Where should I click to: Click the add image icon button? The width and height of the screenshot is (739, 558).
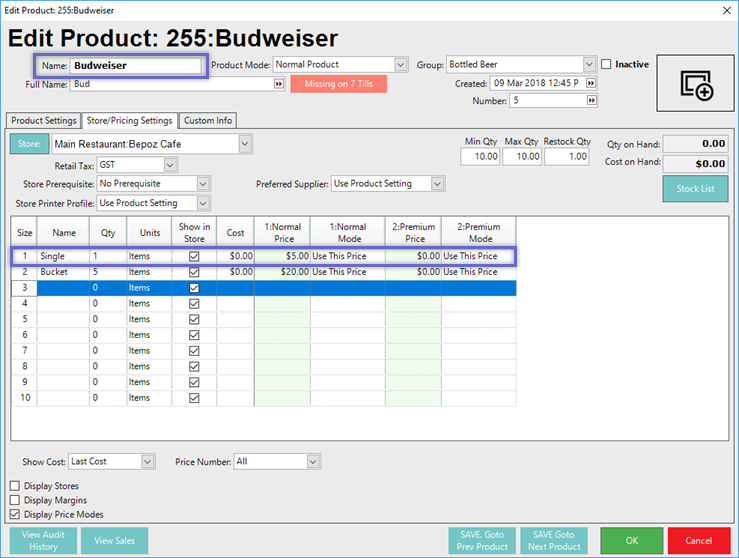click(695, 83)
